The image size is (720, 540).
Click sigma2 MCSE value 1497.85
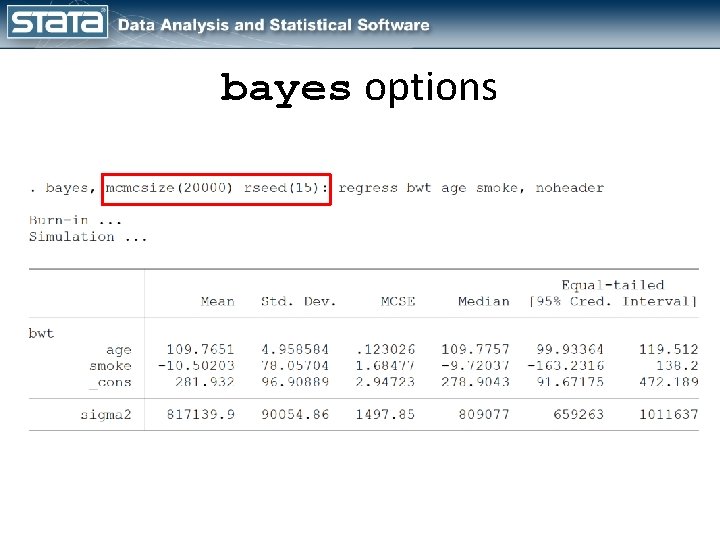pos(385,415)
